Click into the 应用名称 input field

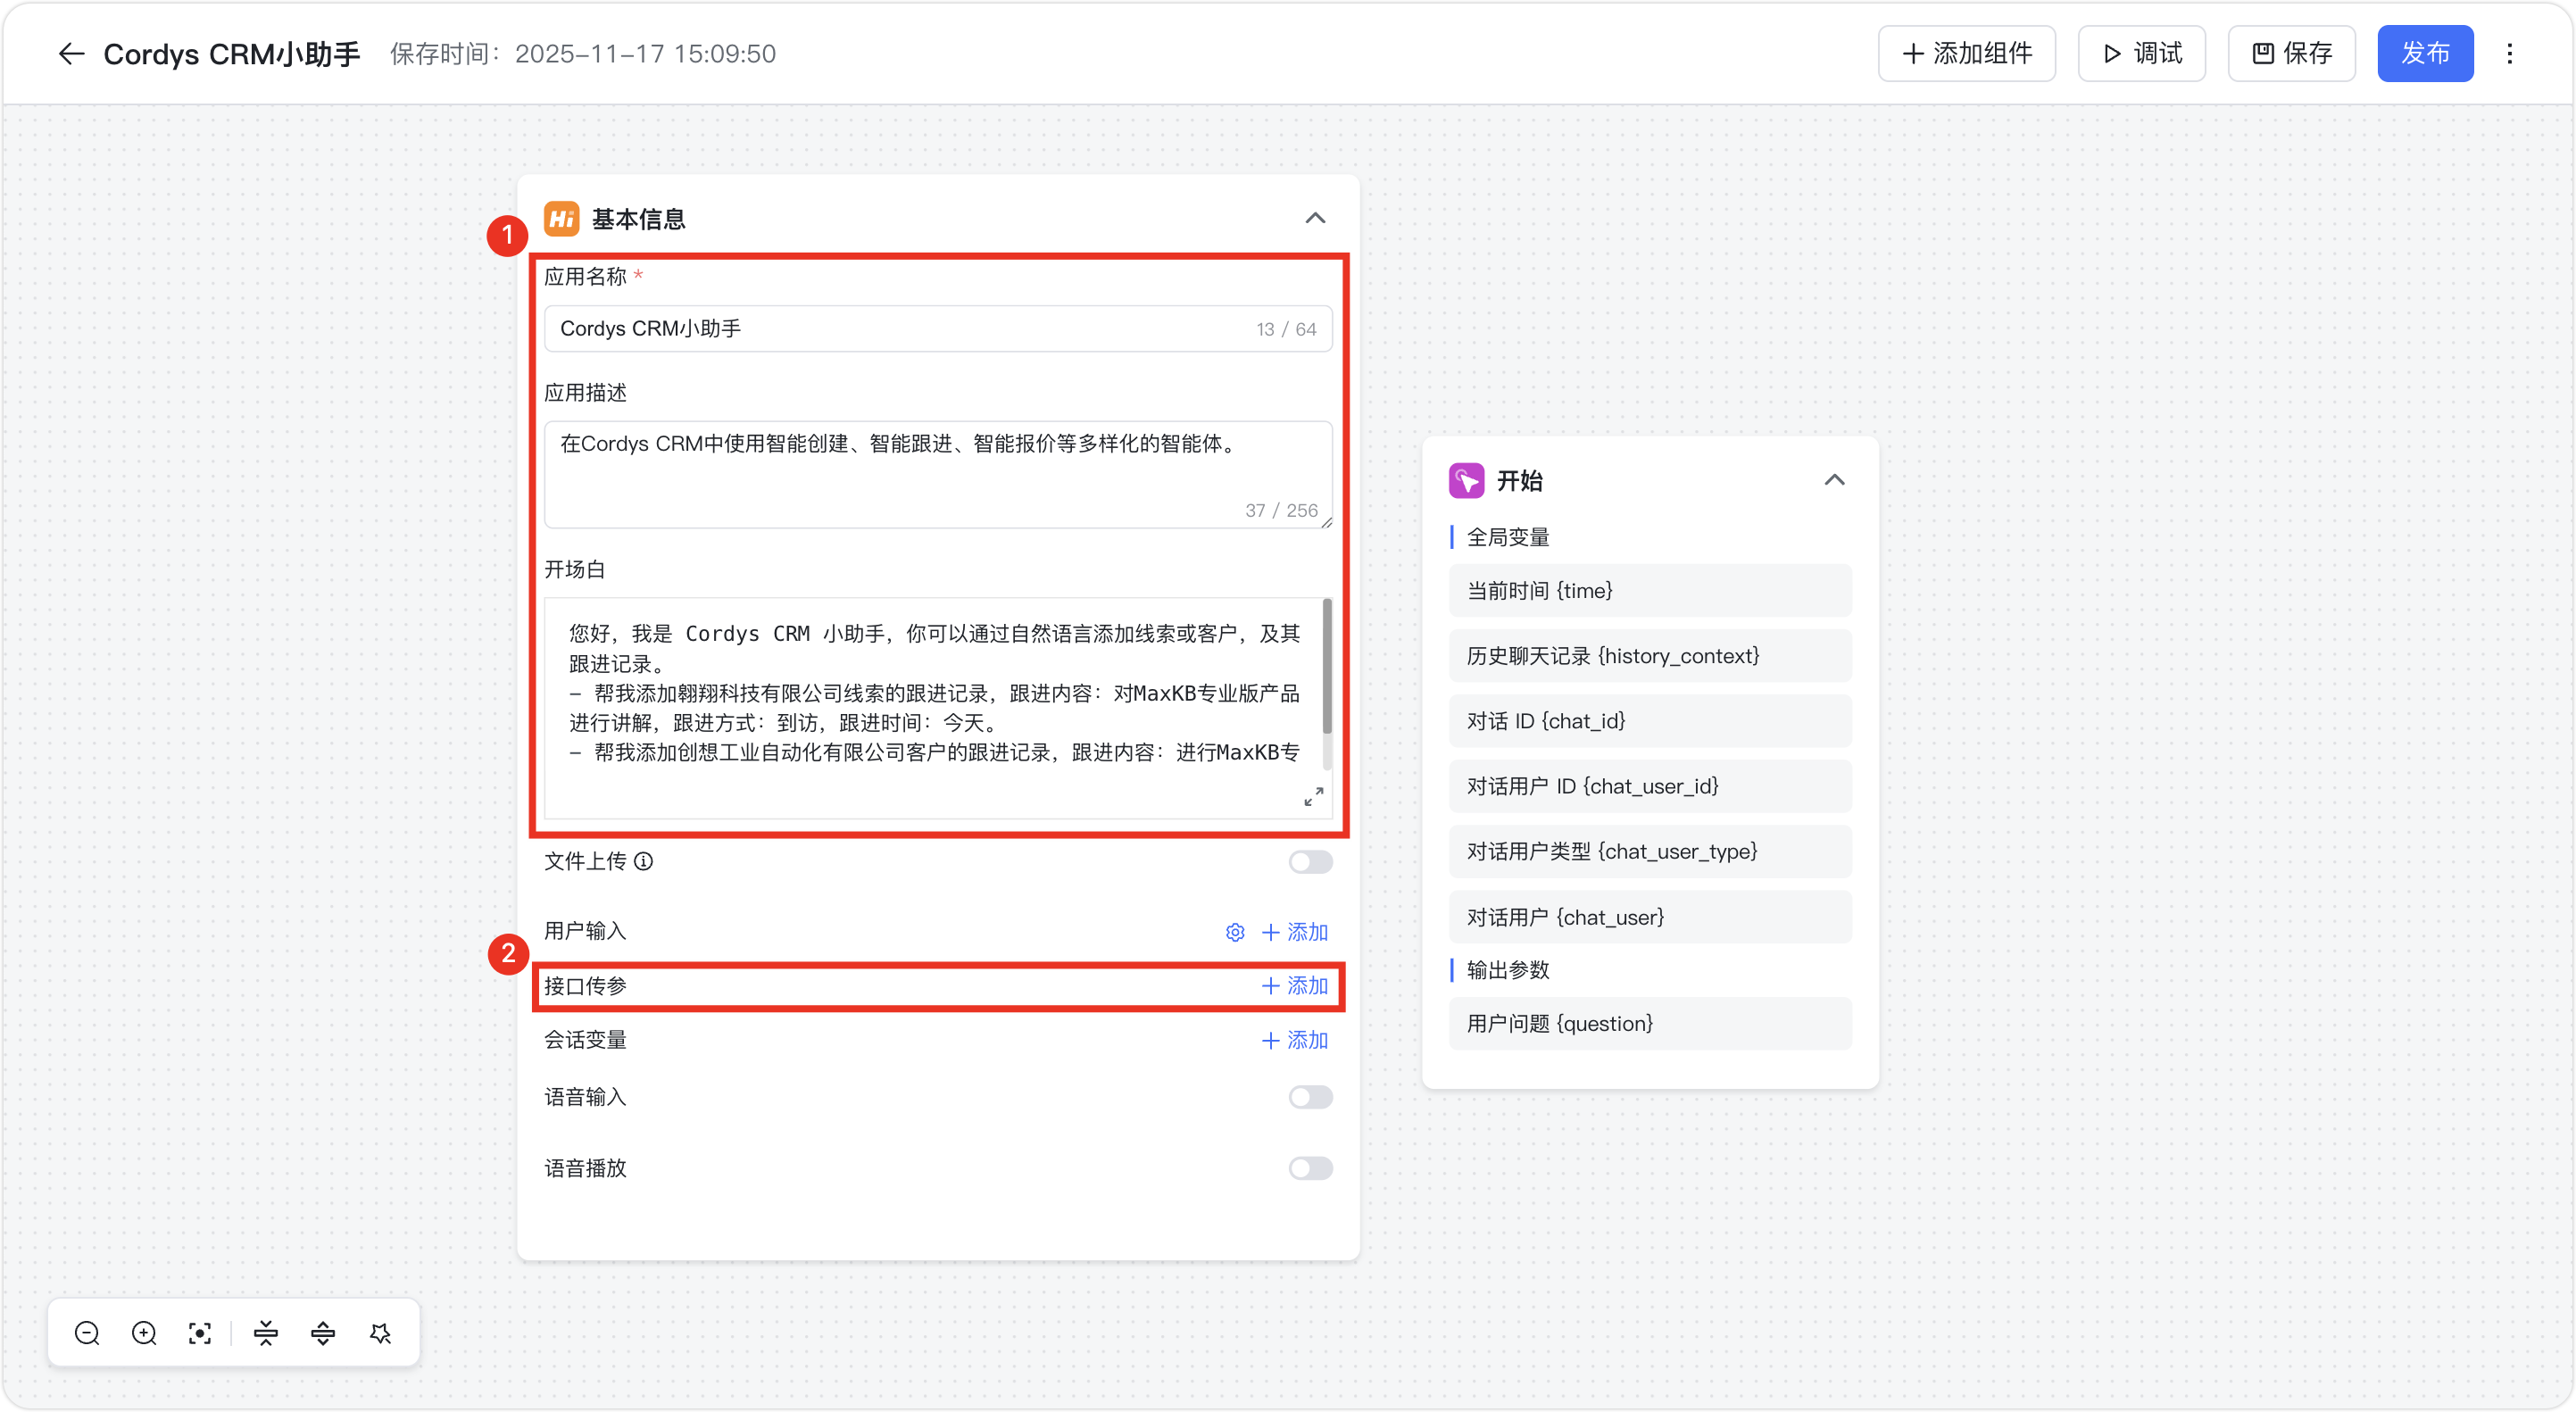(x=900, y=329)
